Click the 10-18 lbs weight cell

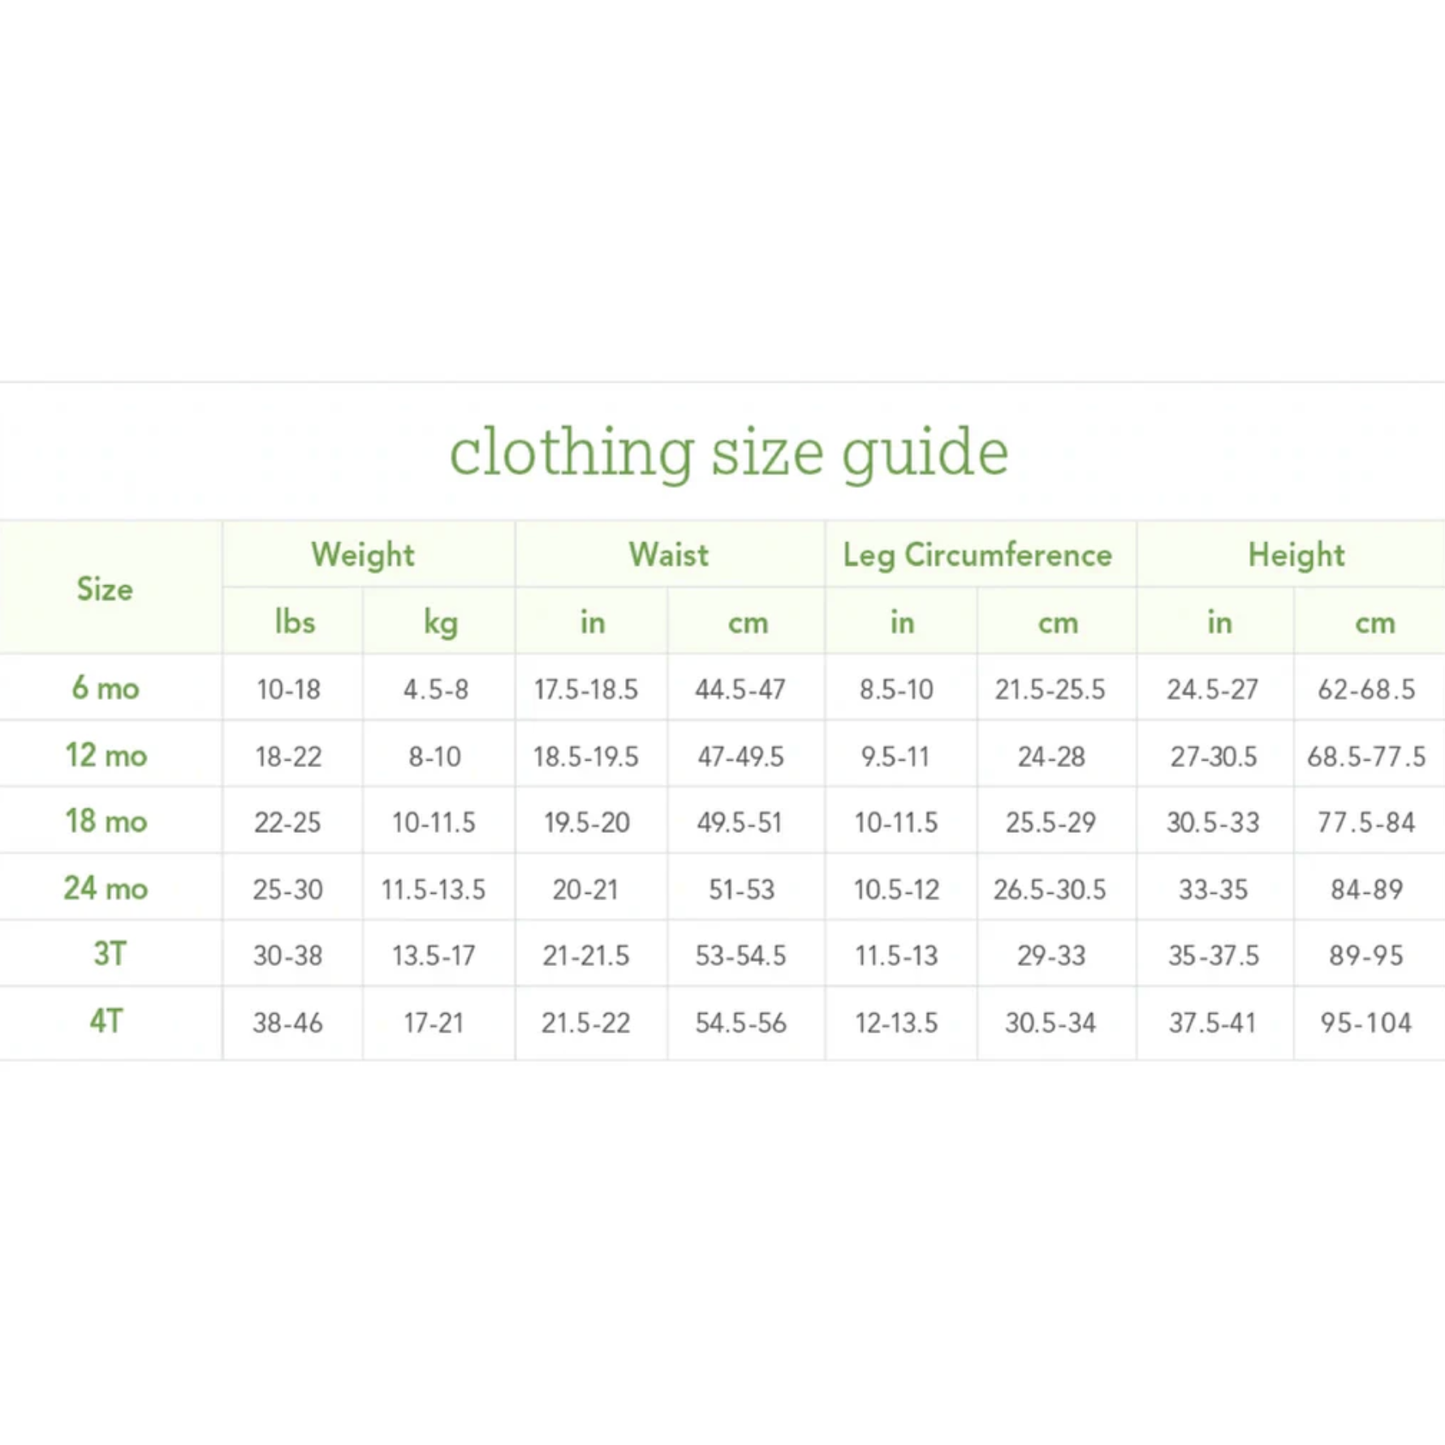[x=288, y=689]
